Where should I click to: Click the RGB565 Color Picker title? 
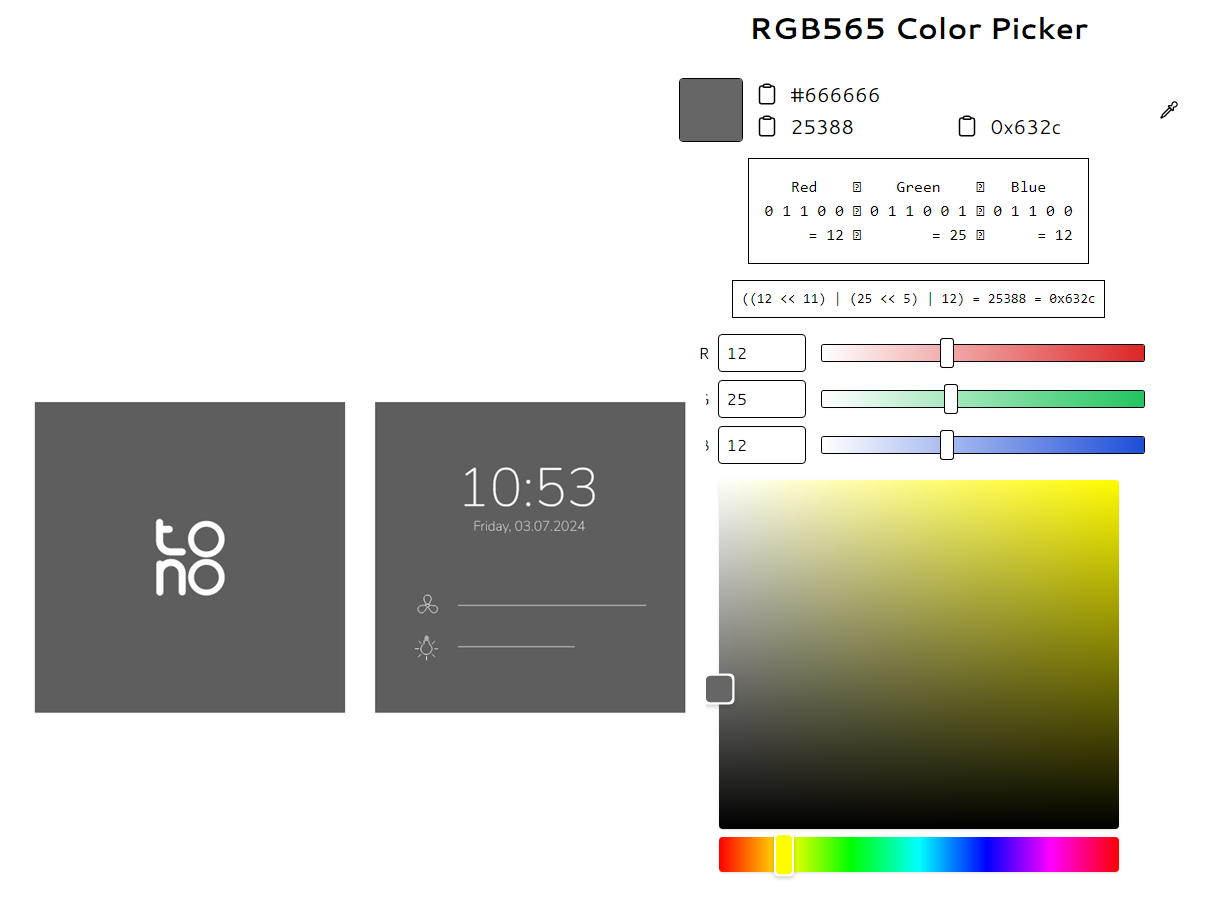point(918,29)
